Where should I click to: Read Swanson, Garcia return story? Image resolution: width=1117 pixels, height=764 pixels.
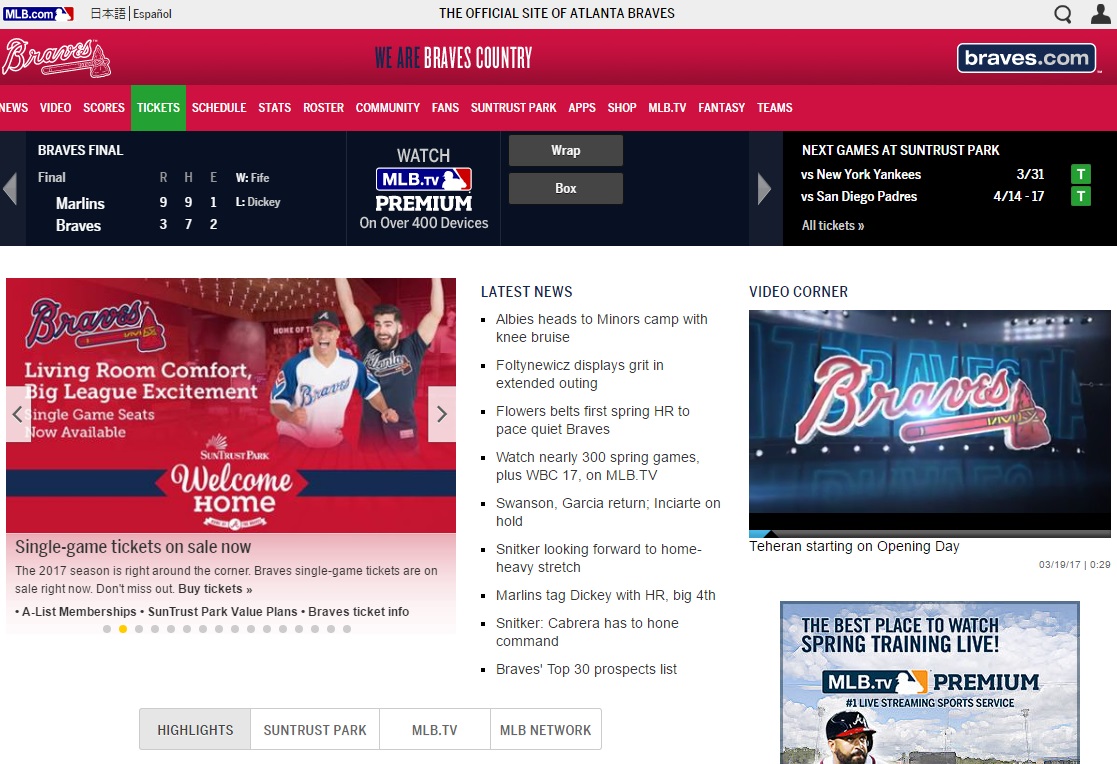(x=608, y=512)
